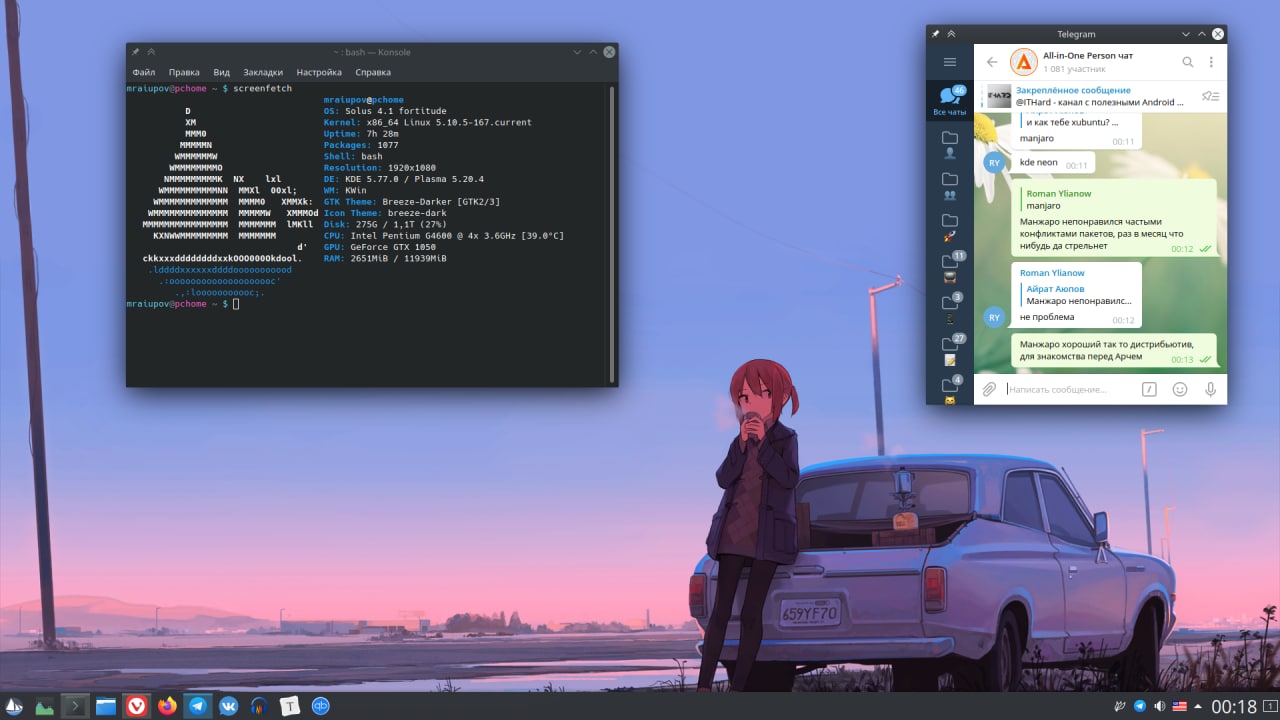The height and width of the screenshot is (720, 1280).
Task: Click the quoted reply from Айрат Аюпов
Action: 1078,294
